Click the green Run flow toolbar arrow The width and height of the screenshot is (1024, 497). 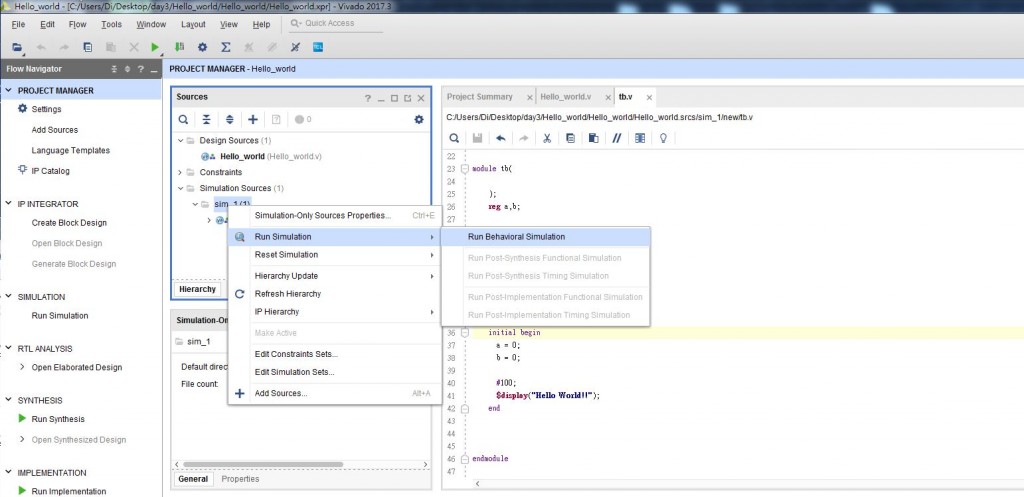pyautogui.click(x=155, y=47)
